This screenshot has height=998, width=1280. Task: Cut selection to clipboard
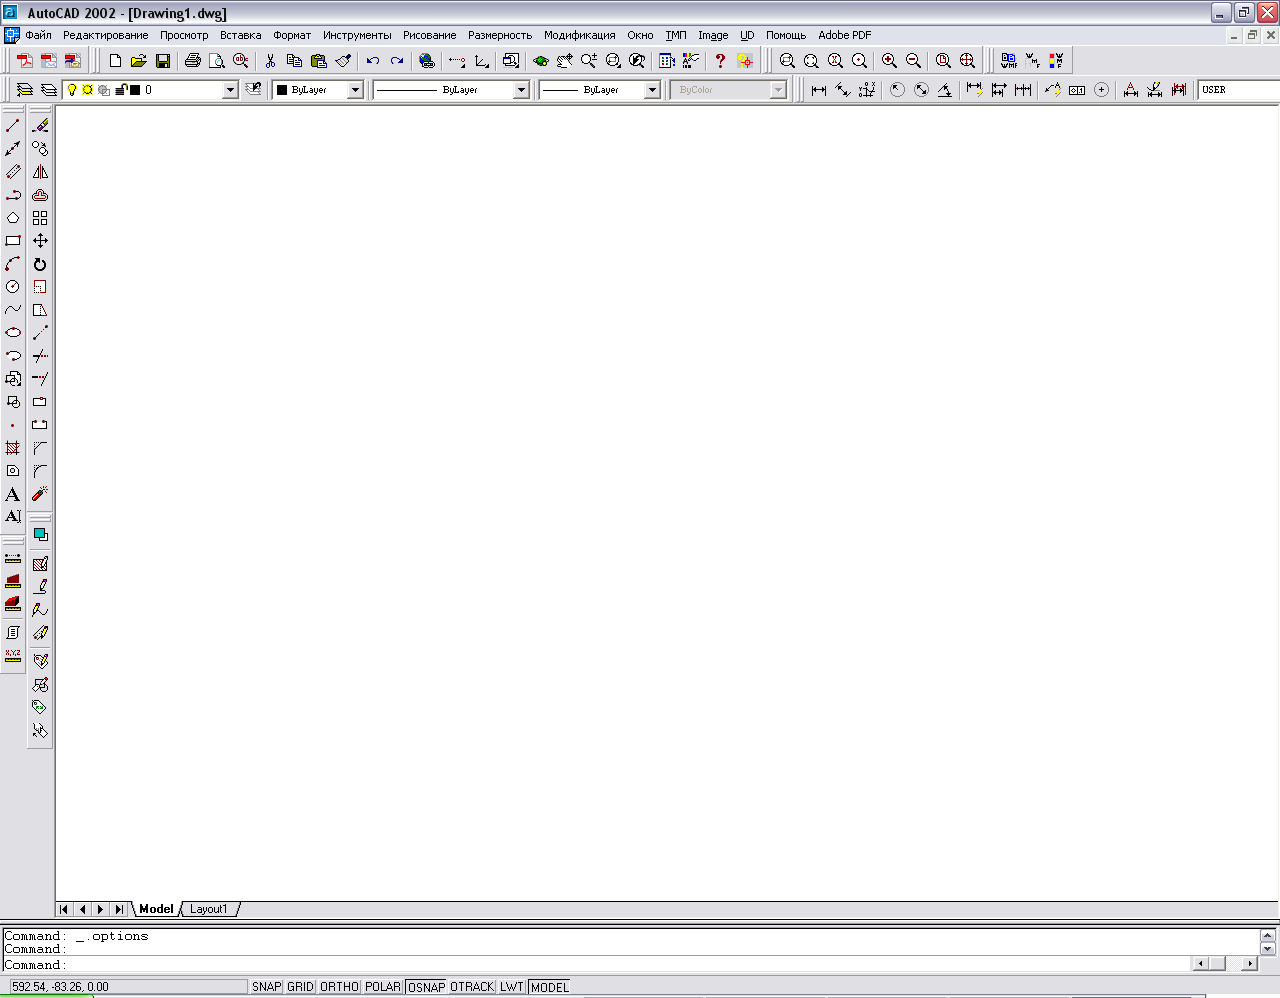click(270, 61)
